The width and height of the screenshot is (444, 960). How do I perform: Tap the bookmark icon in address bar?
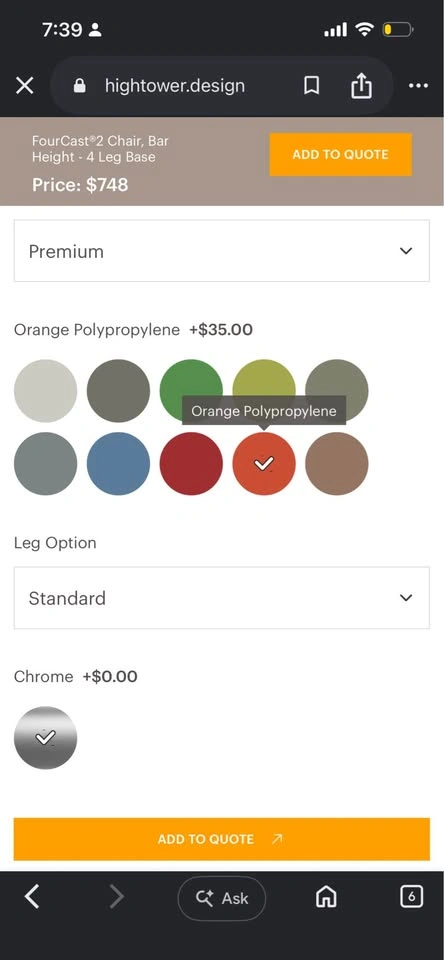pos(312,86)
